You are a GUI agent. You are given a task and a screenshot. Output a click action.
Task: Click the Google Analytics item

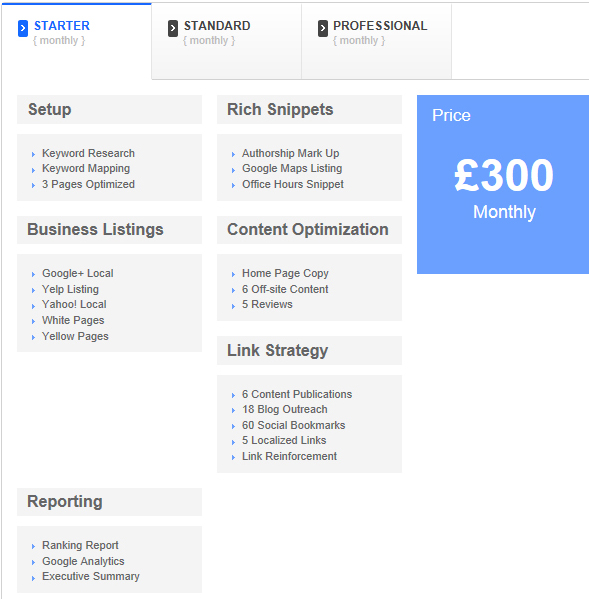pyautogui.click(x=83, y=561)
